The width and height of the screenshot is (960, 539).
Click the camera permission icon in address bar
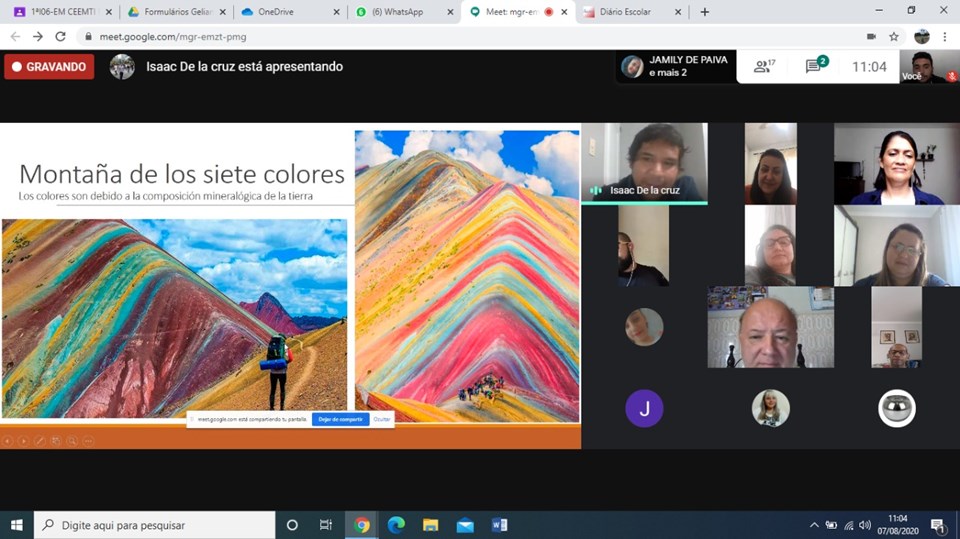[871, 36]
